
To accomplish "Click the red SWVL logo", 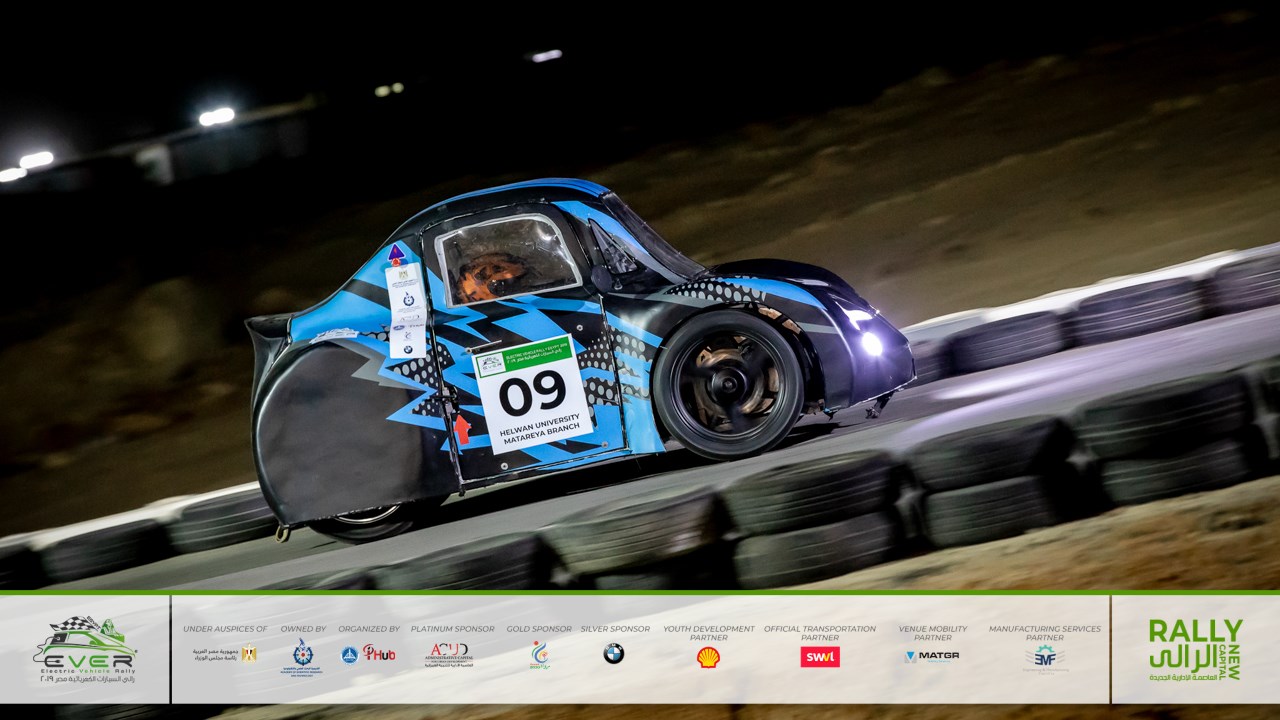I will pos(820,656).
